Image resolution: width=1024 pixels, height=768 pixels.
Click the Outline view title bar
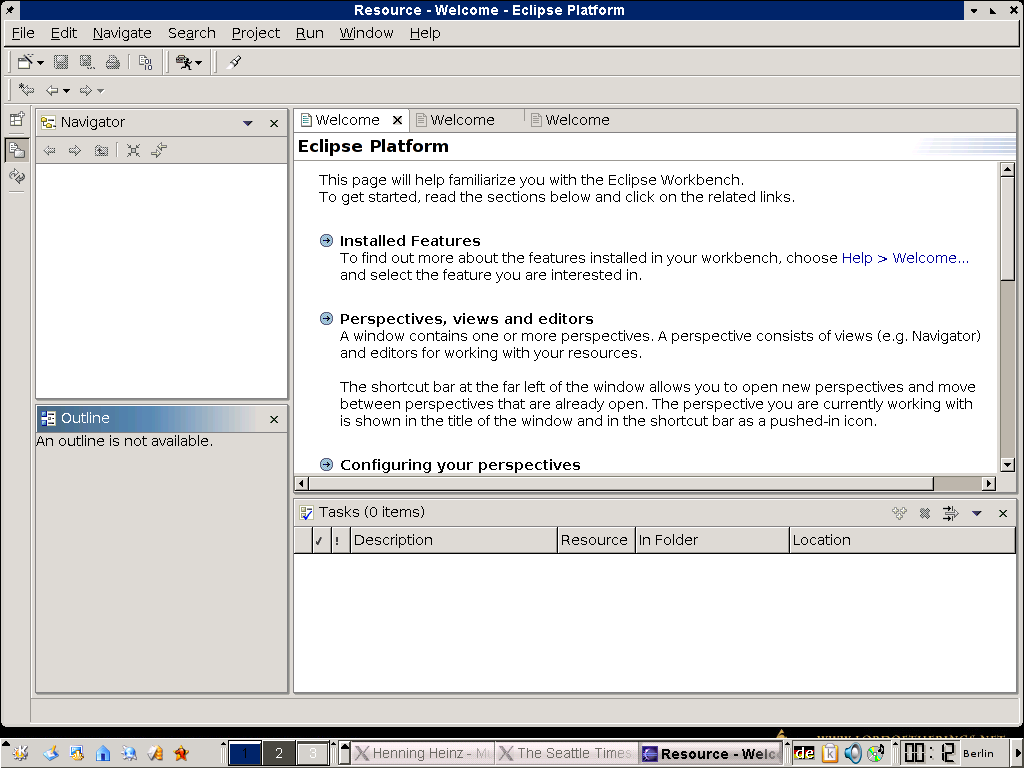(161, 419)
